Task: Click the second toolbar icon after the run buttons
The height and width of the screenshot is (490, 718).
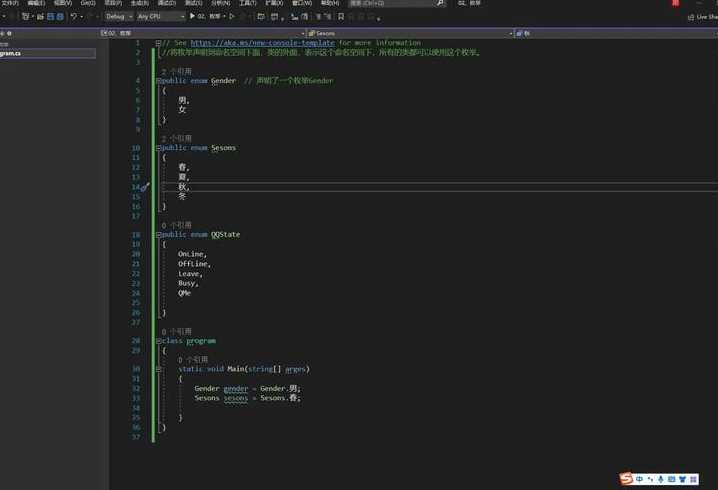Action: coord(274,16)
